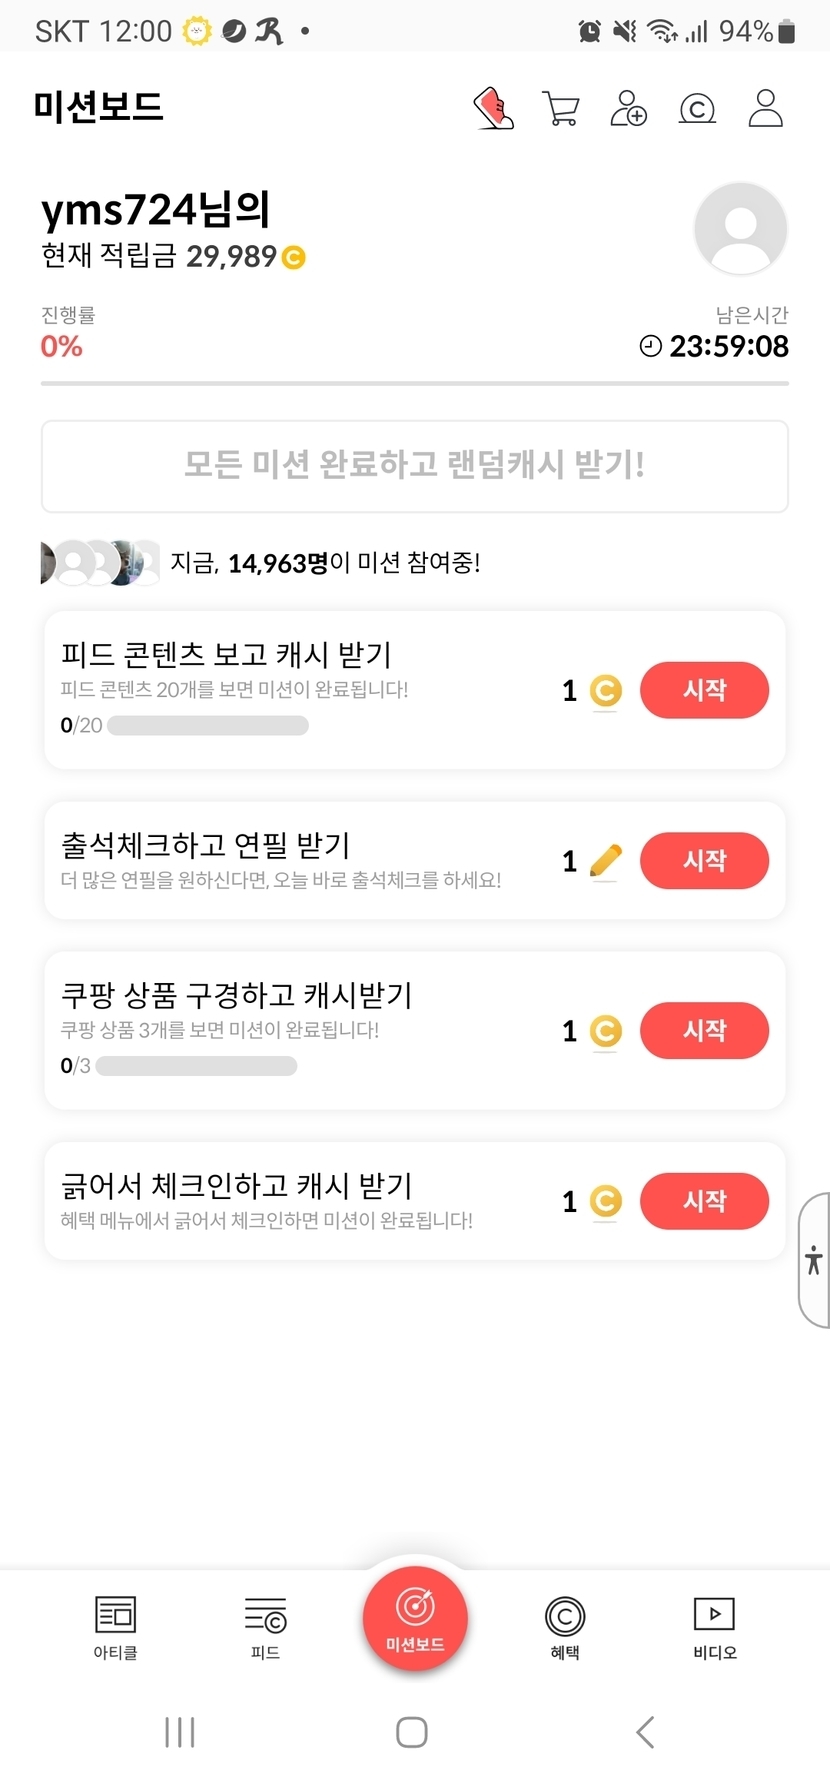Open the shopping cart icon

(x=561, y=108)
